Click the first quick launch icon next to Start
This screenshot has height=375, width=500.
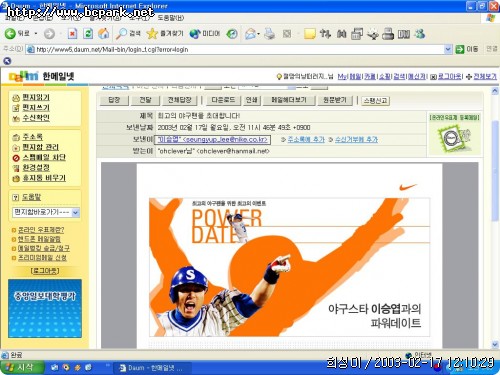pos(55,367)
